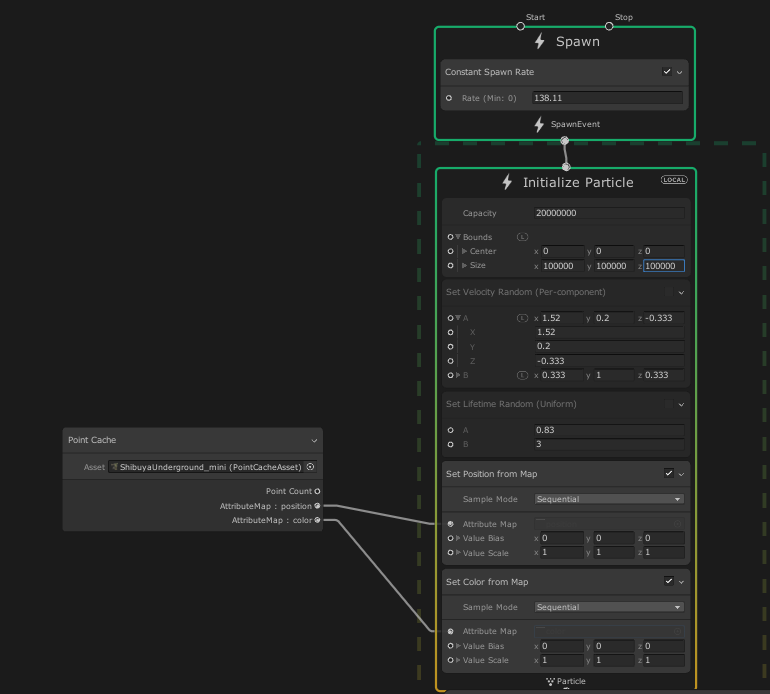Collapse the velocity A vector foldout
Viewport: 770px width, 694px height.
[x=458, y=318]
